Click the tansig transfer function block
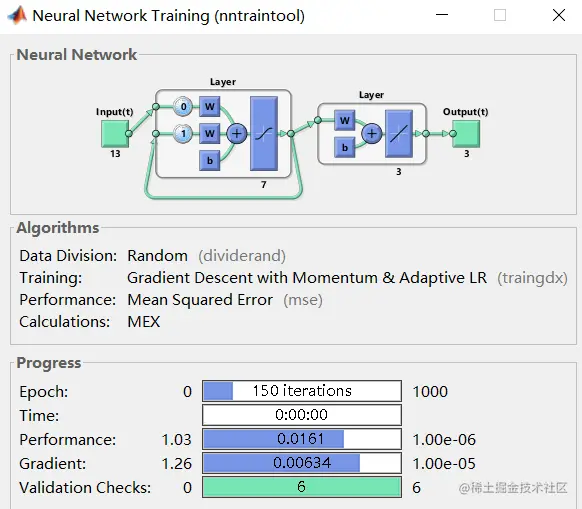 pyautogui.click(x=264, y=134)
